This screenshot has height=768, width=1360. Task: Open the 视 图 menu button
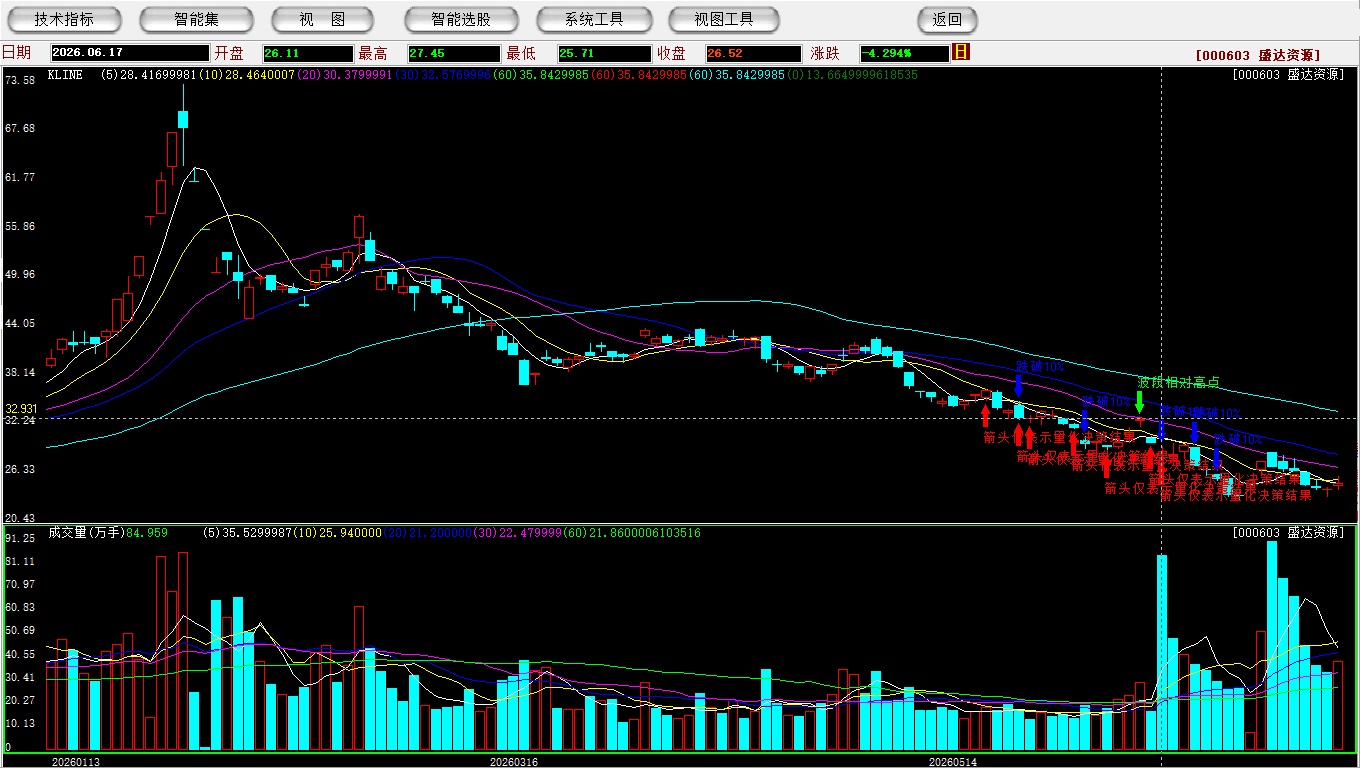point(322,19)
